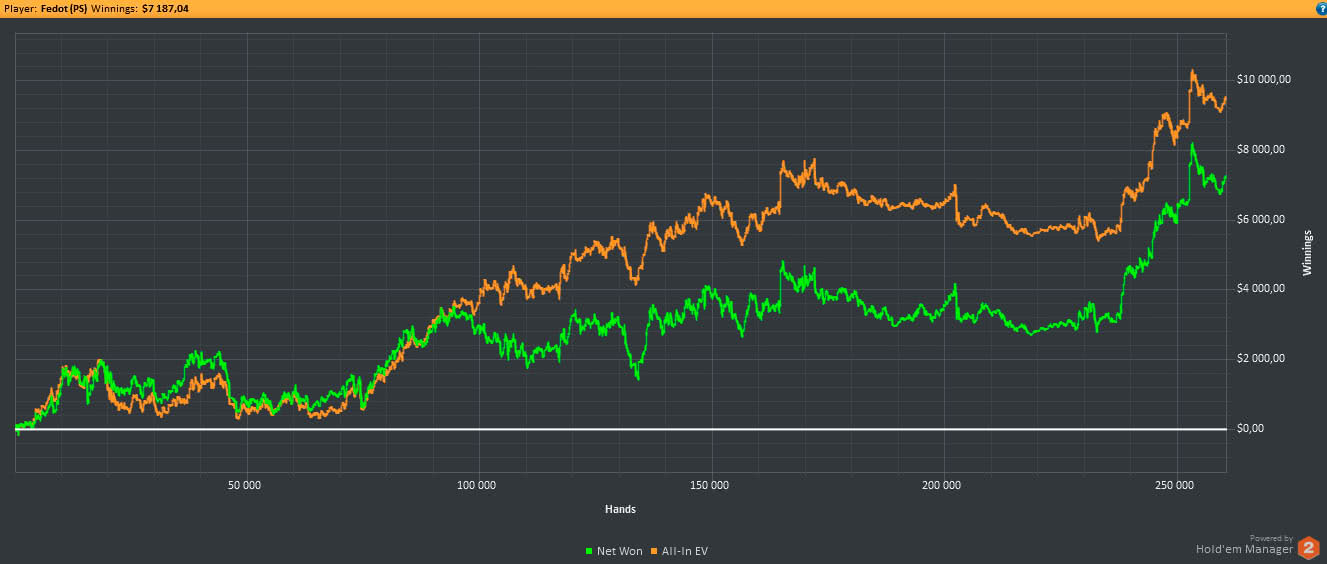Click the vertical Winnings y-axis title
The width and height of the screenshot is (1327, 564).
[x=1307, y=254]
